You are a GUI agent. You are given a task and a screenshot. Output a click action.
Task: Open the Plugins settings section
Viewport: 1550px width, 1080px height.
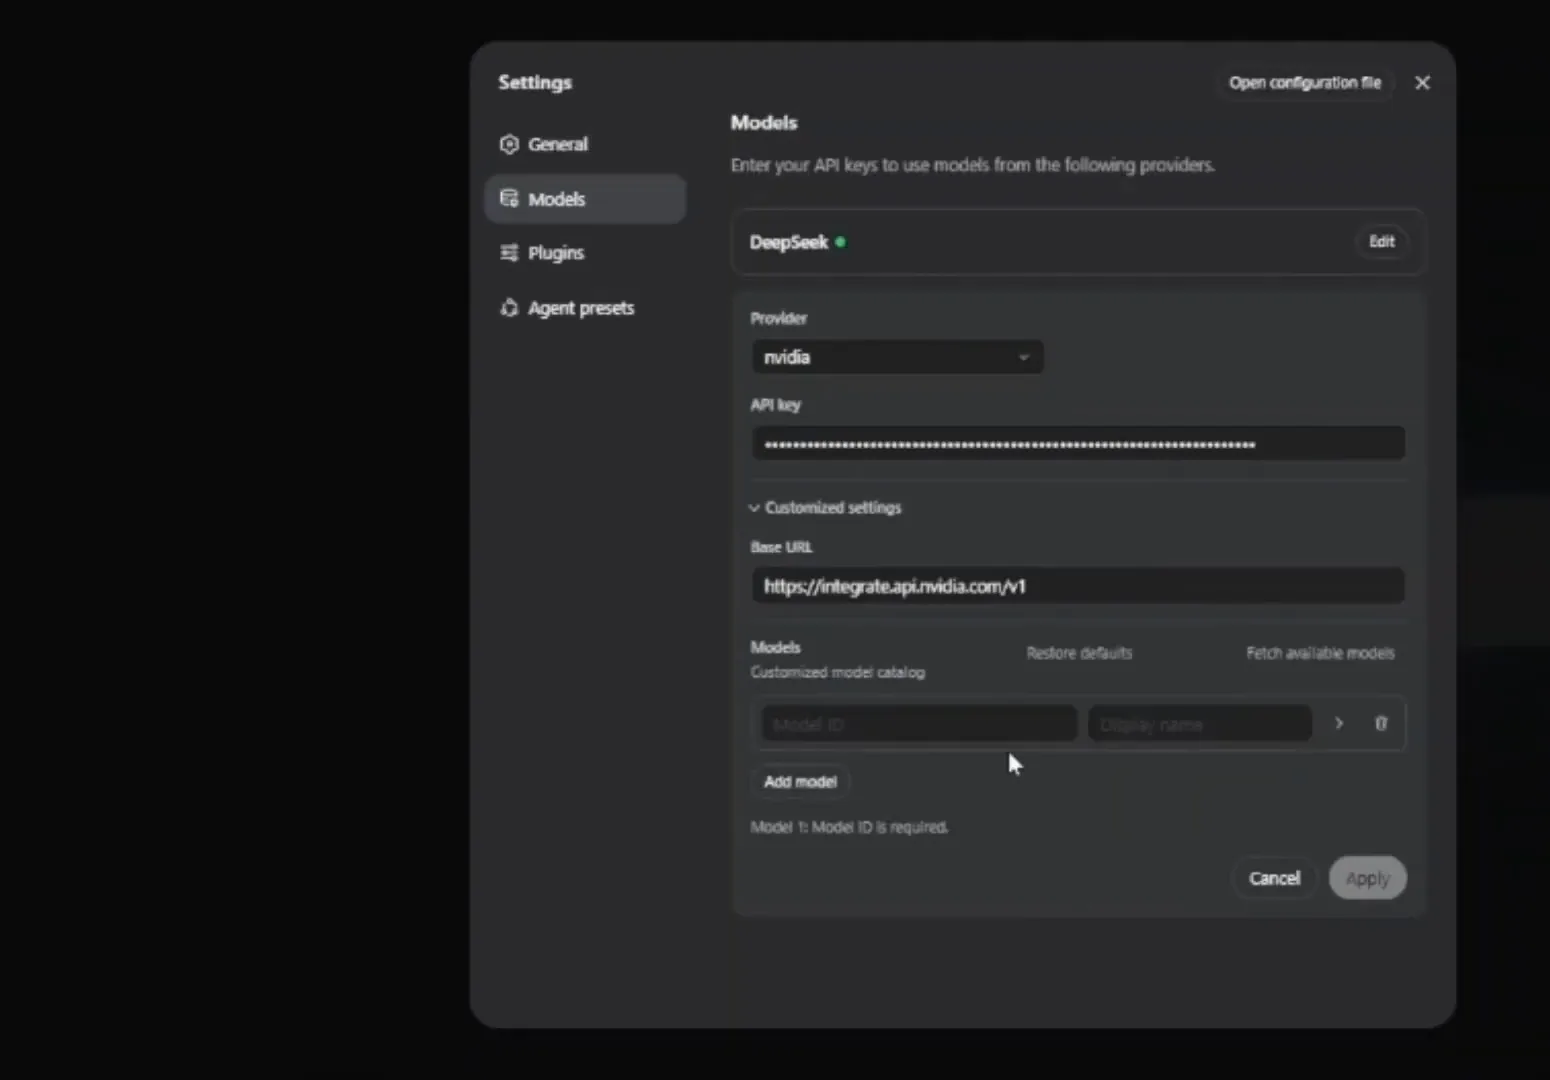(x=585, y=253)
